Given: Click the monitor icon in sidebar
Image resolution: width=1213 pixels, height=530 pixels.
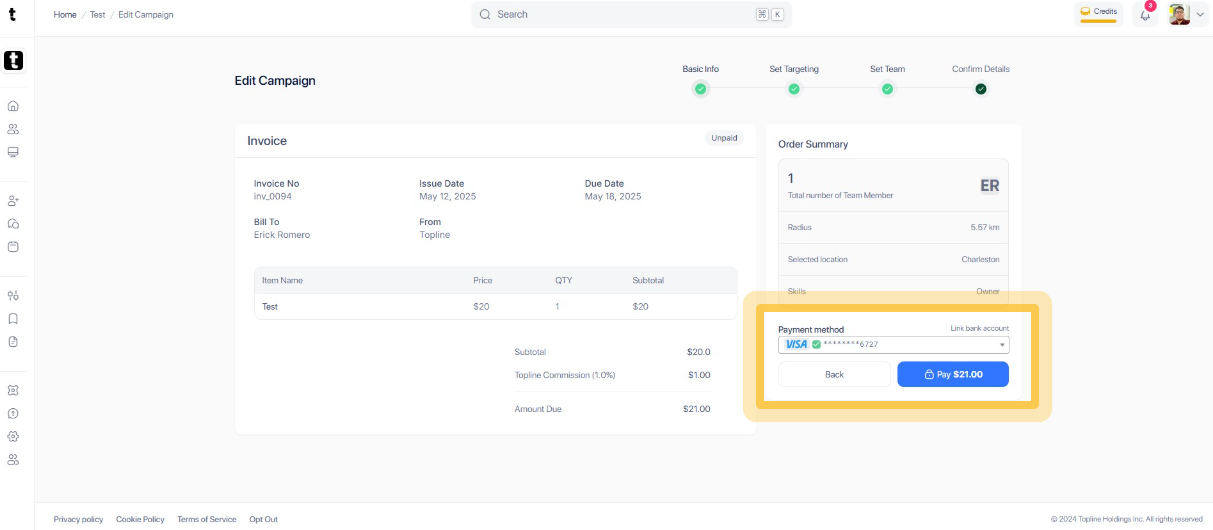Looking at the screenshot, I should coord(13,152).
